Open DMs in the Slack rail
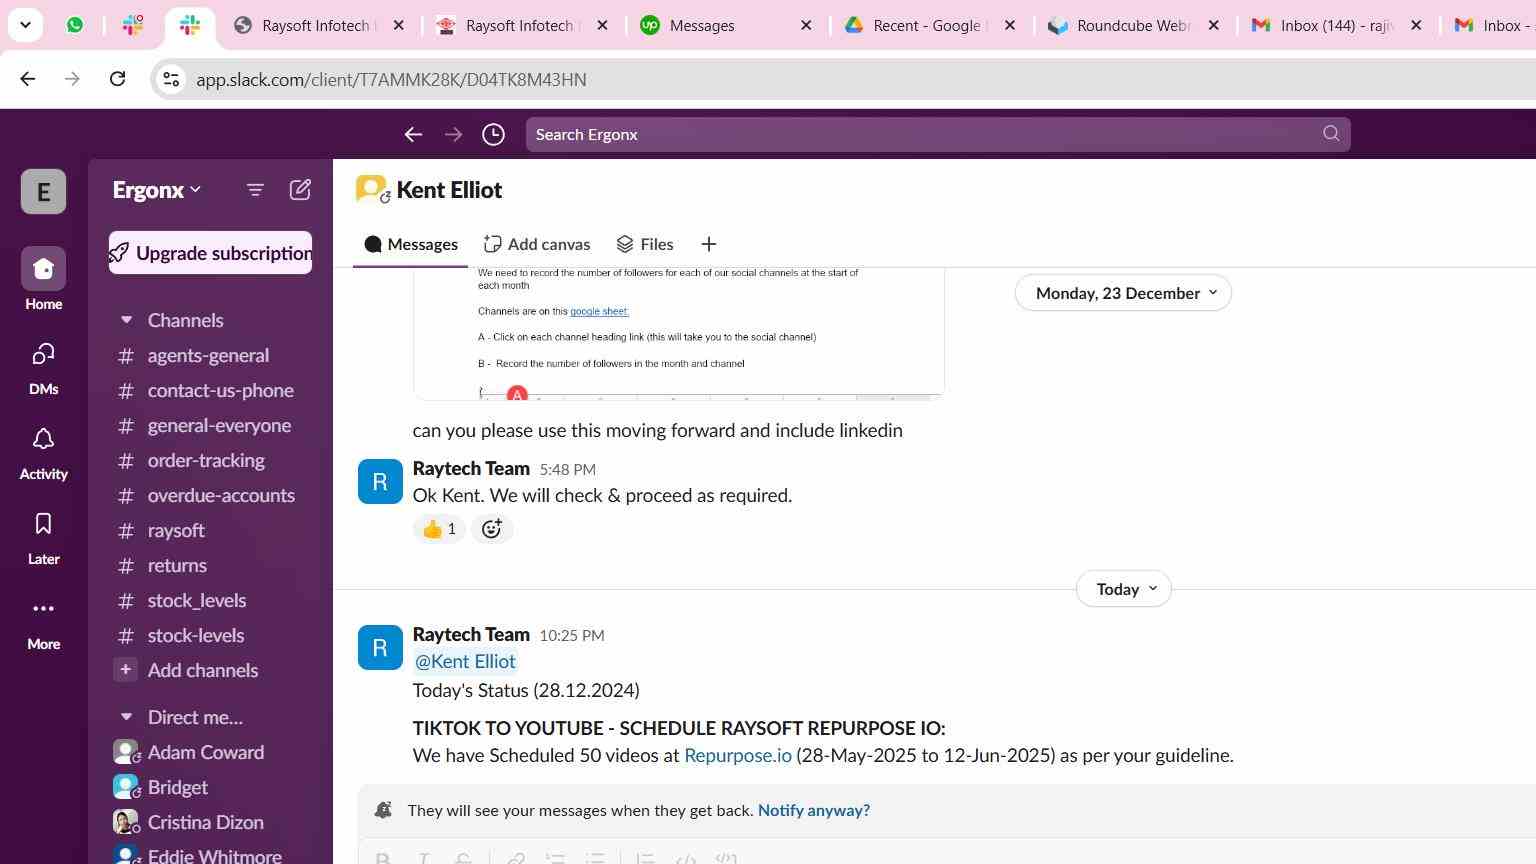 43,366
